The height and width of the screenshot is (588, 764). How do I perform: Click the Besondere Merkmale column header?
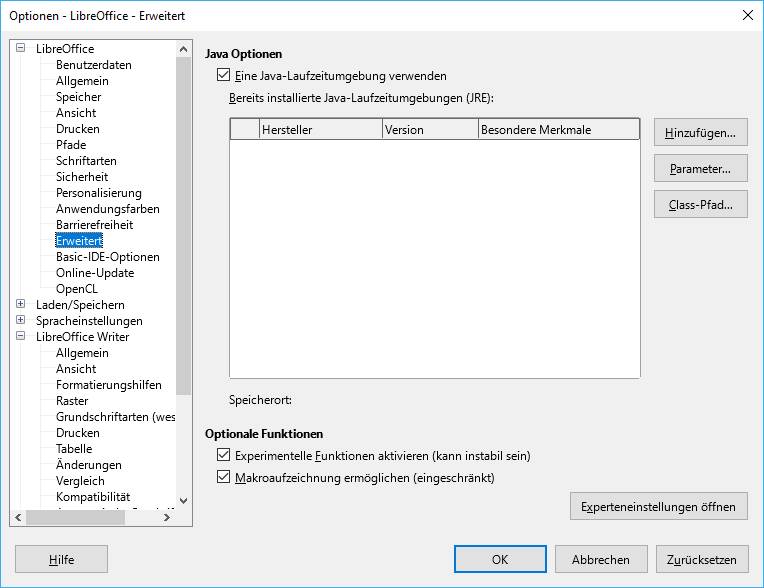click(558, 130)
